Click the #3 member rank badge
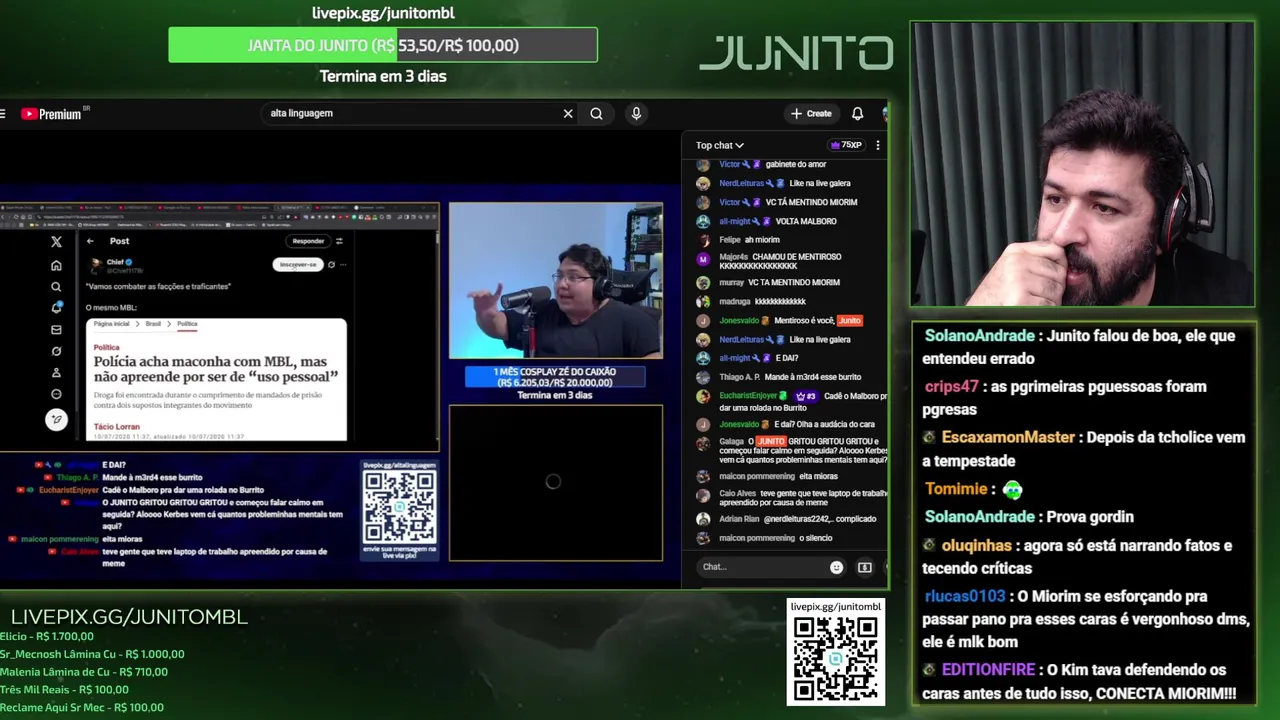 tap(806, 396)
